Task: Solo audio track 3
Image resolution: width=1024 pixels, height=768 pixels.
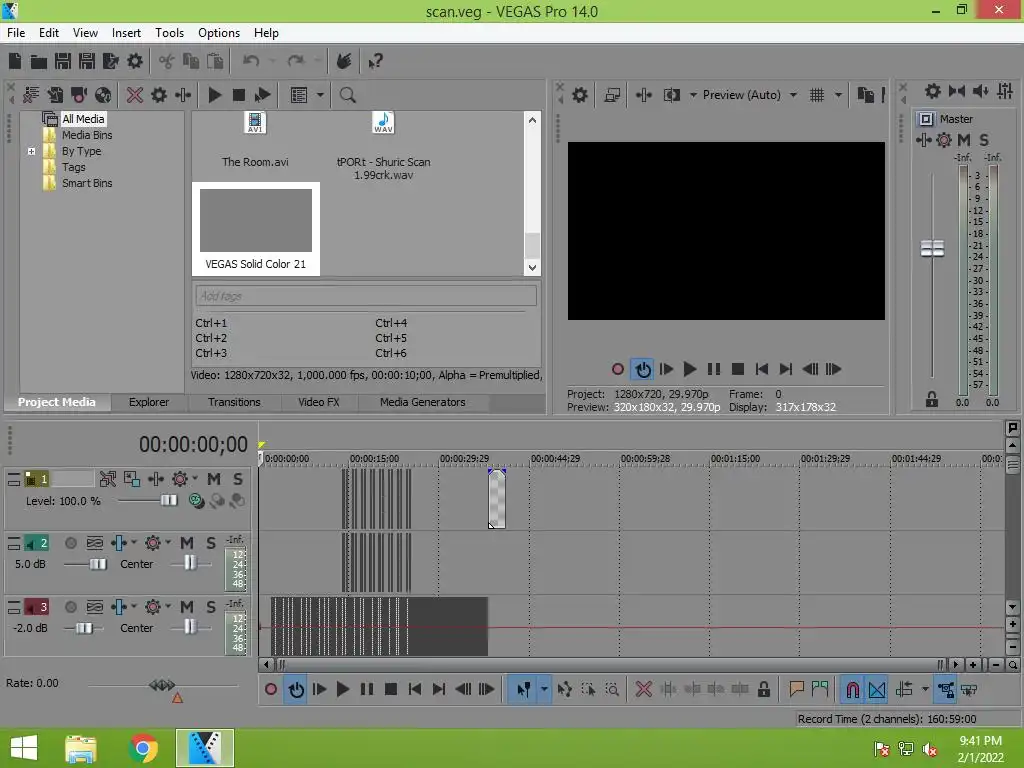Action: (211, 607)
